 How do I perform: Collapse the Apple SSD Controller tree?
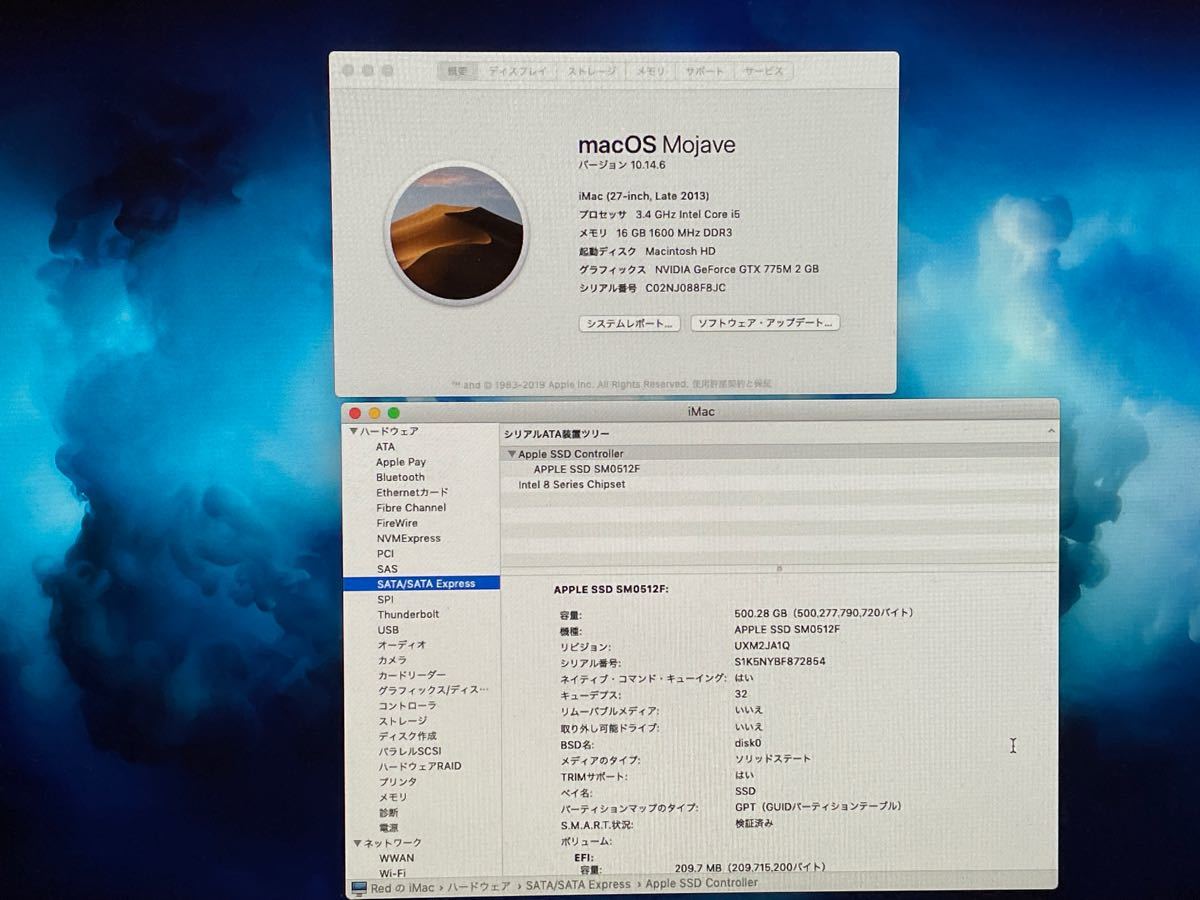pos(512,454)
